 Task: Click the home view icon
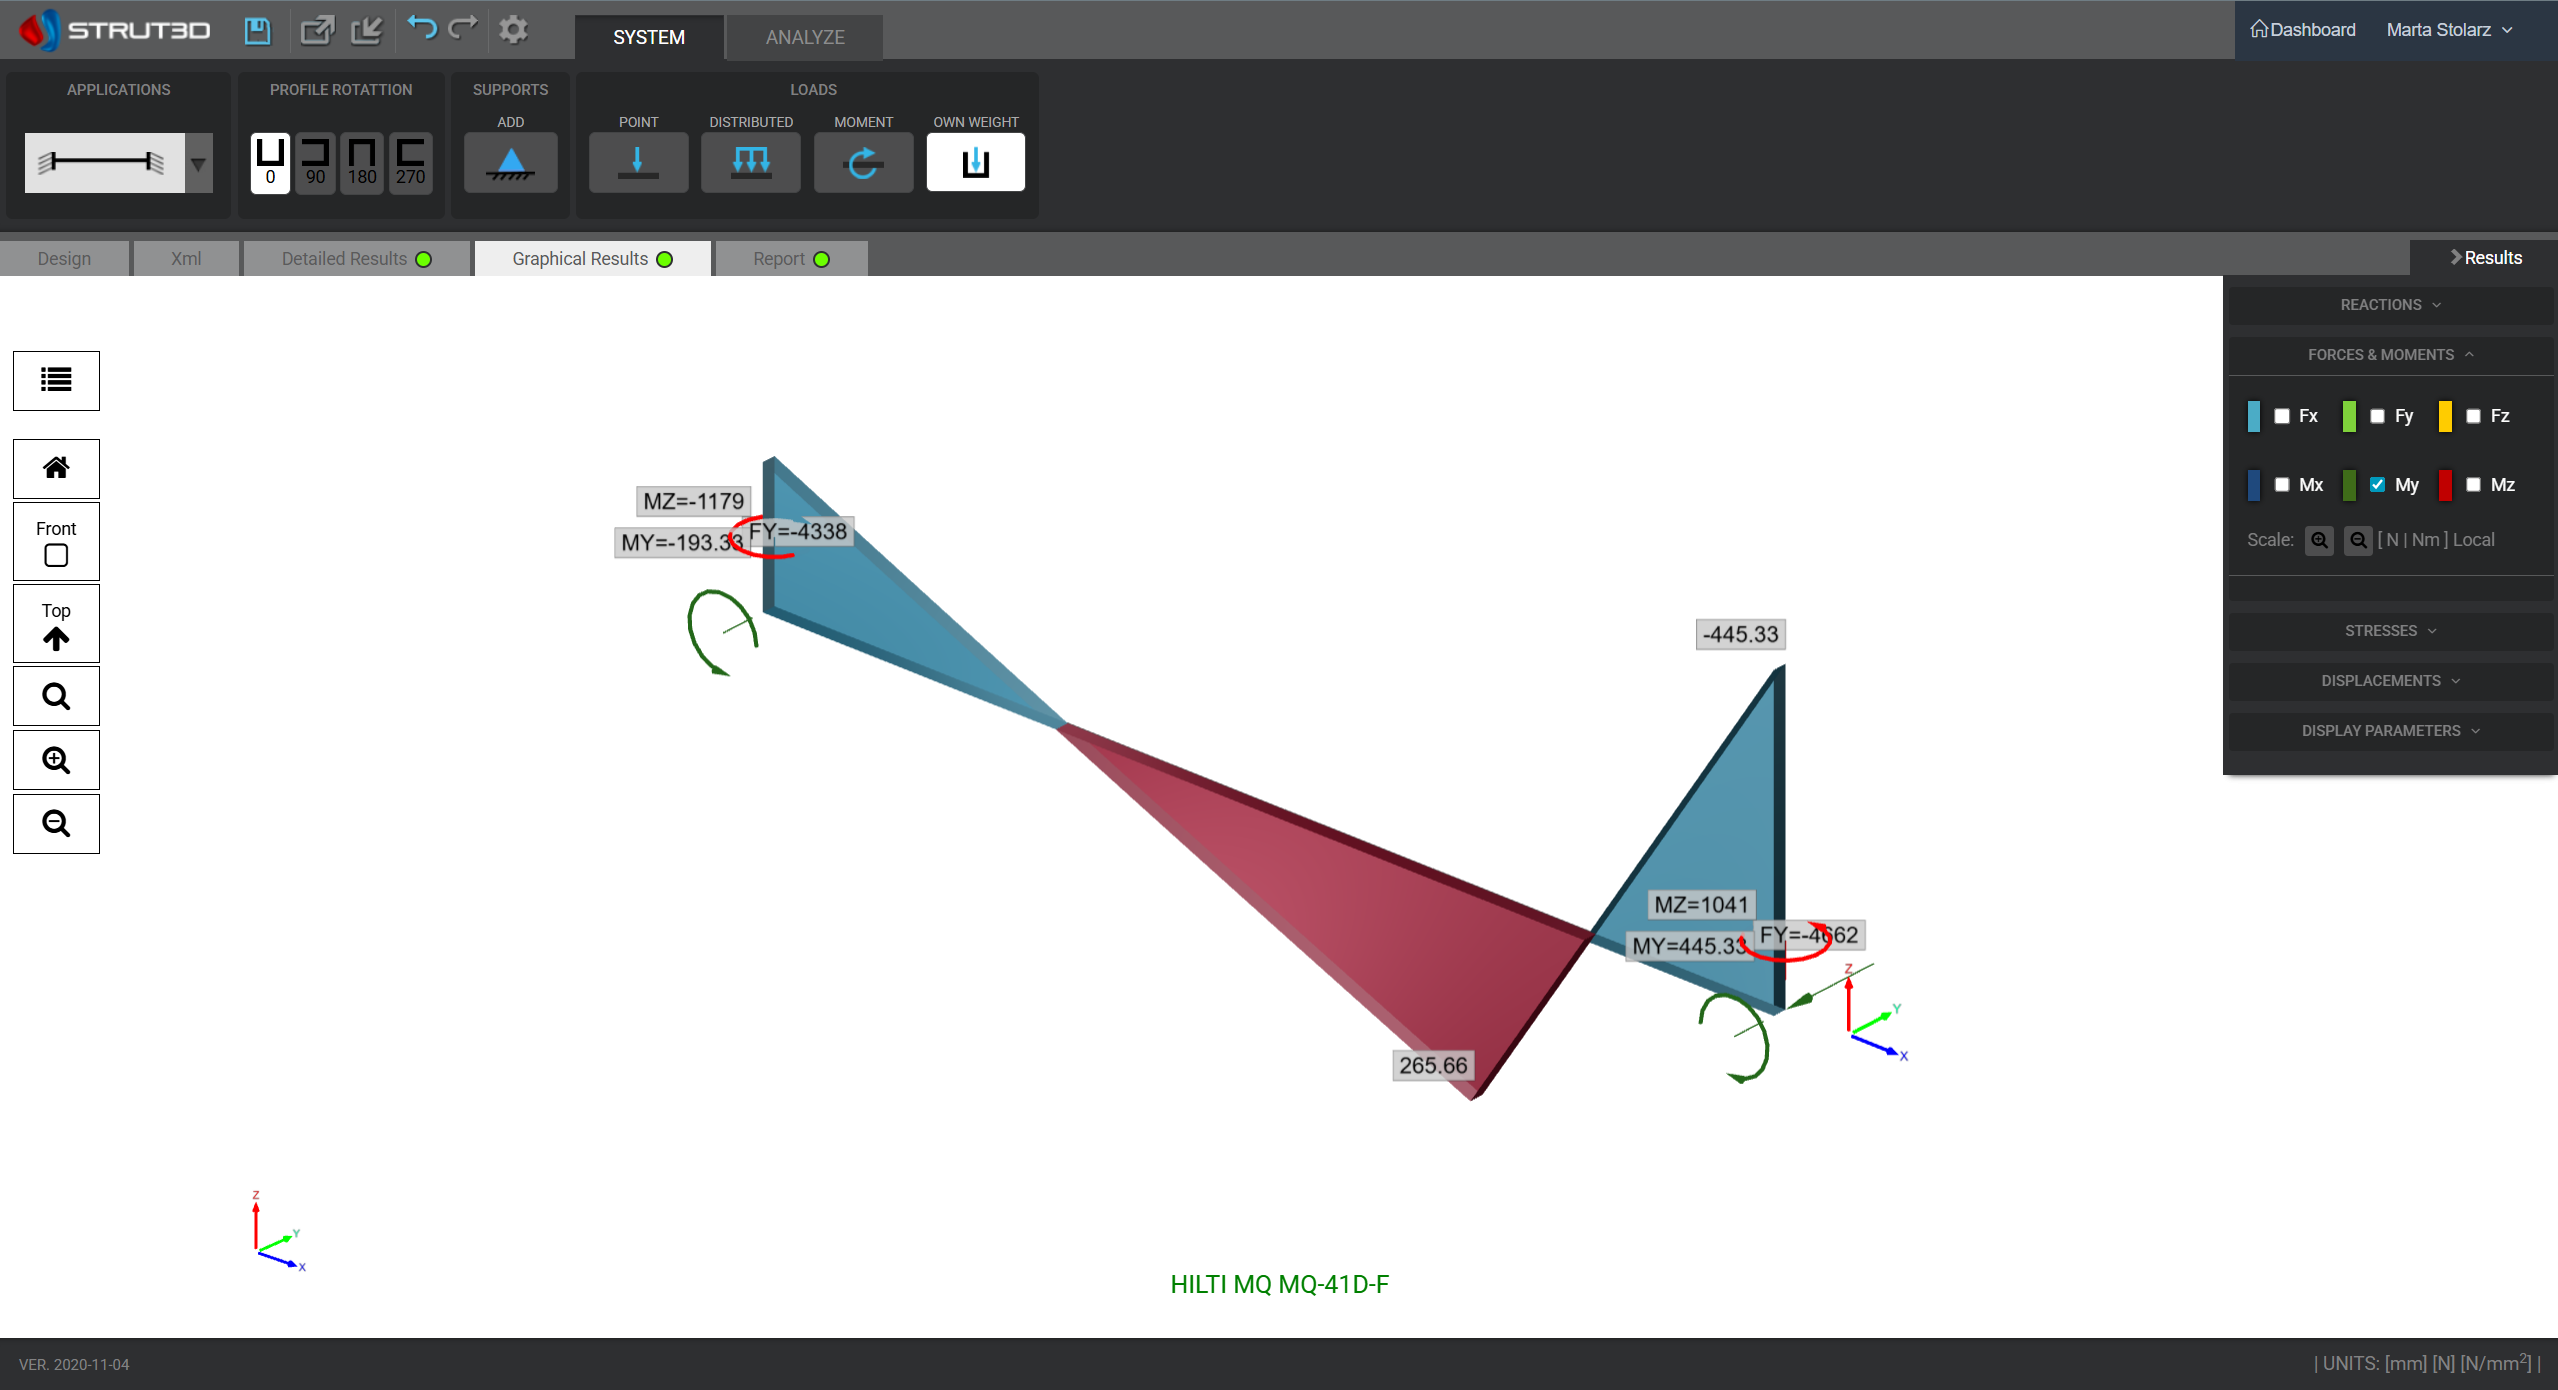tap(56, 468)
